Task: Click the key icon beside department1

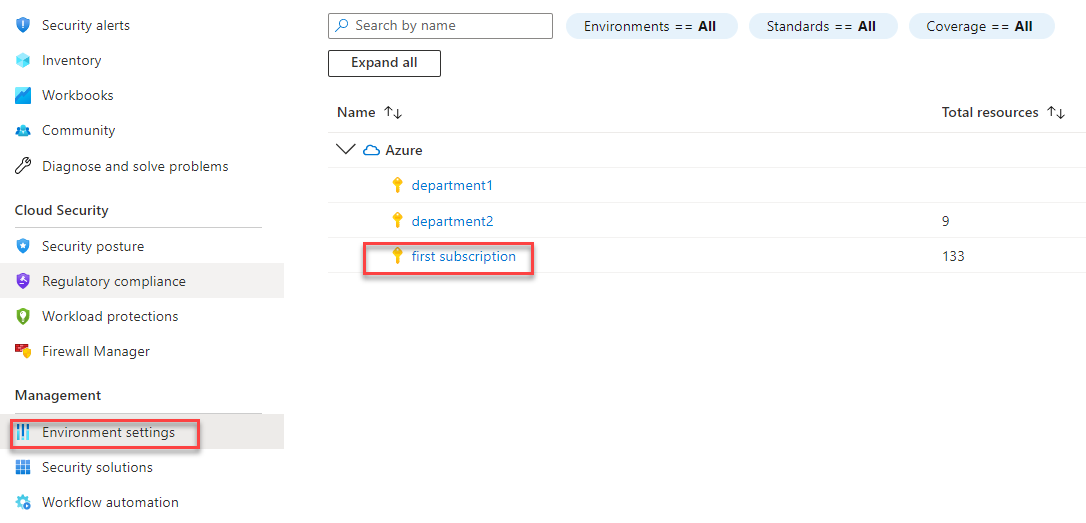Action: click(397, 185)
